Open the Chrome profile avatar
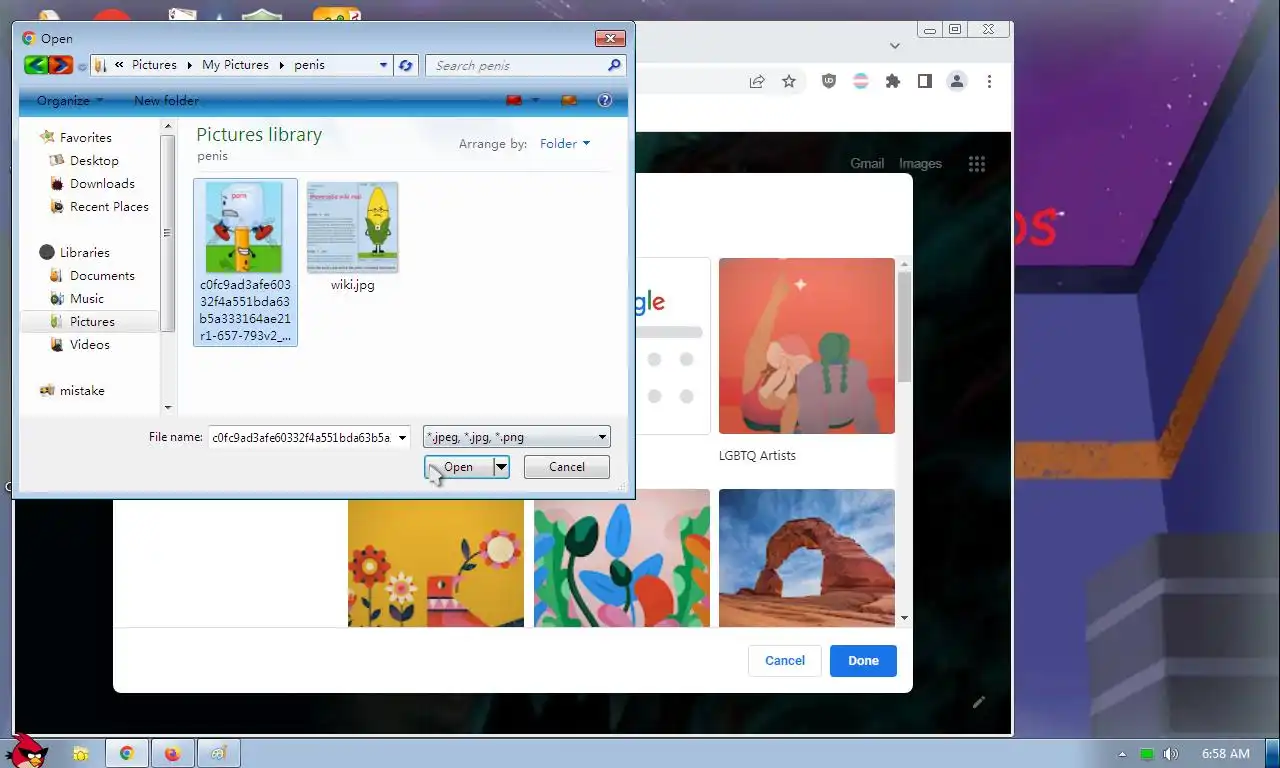The image size is (1280, 768). coord(957,82)
